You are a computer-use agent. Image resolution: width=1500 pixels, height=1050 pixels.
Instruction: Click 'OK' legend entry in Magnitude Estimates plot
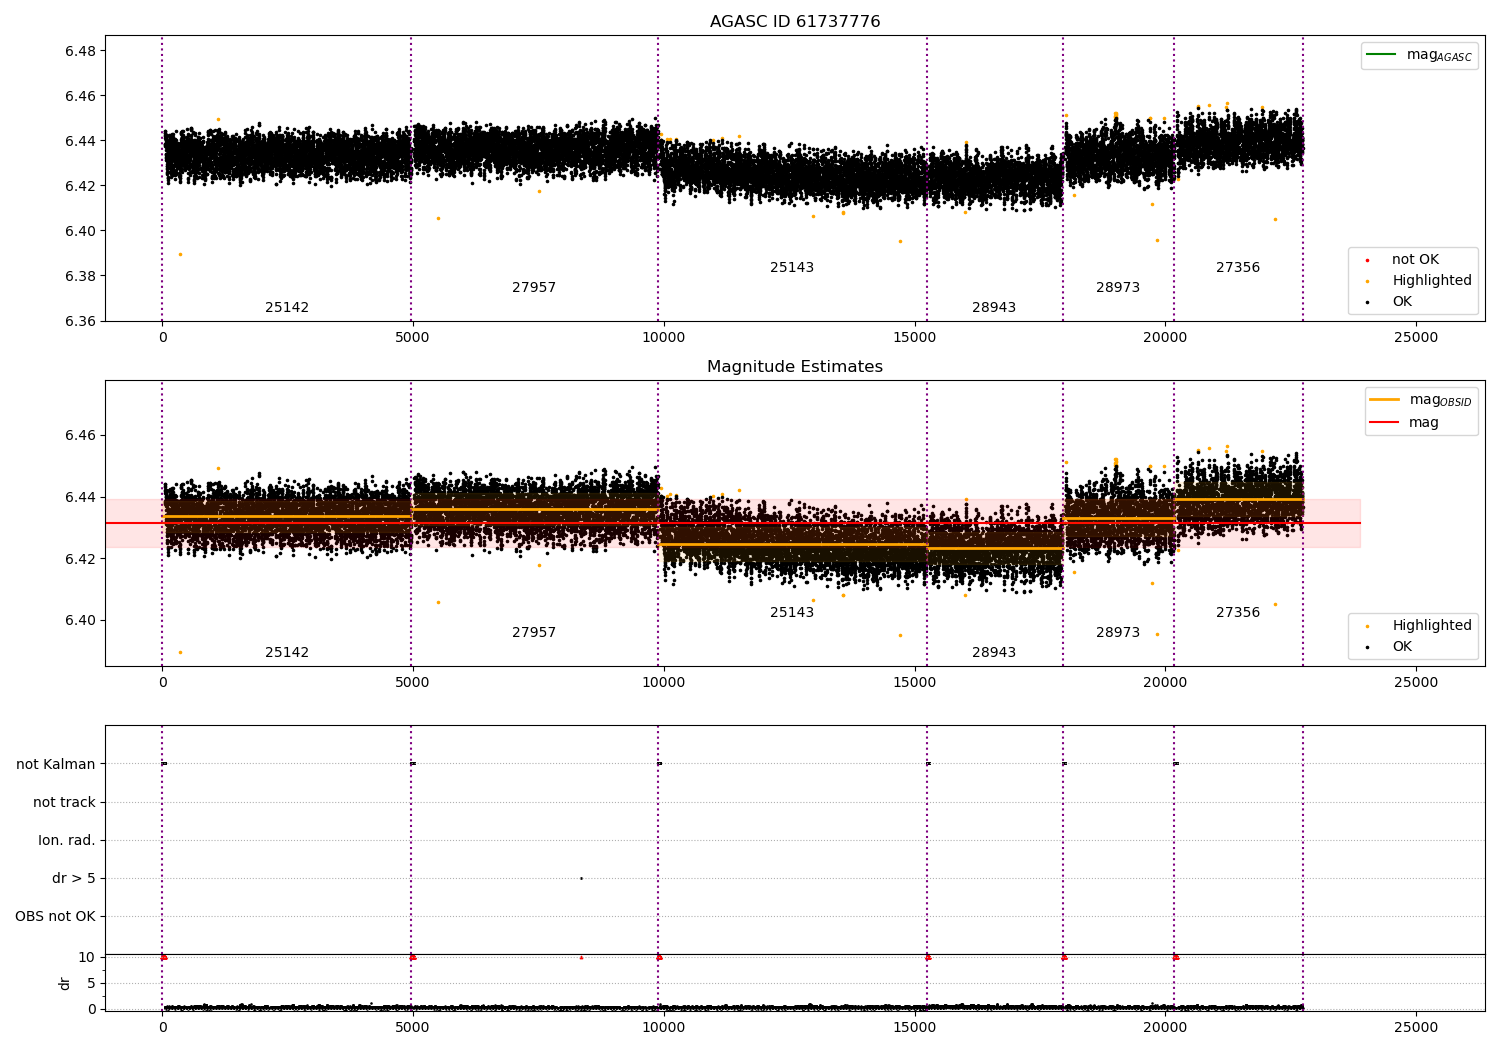point(1390,647)
